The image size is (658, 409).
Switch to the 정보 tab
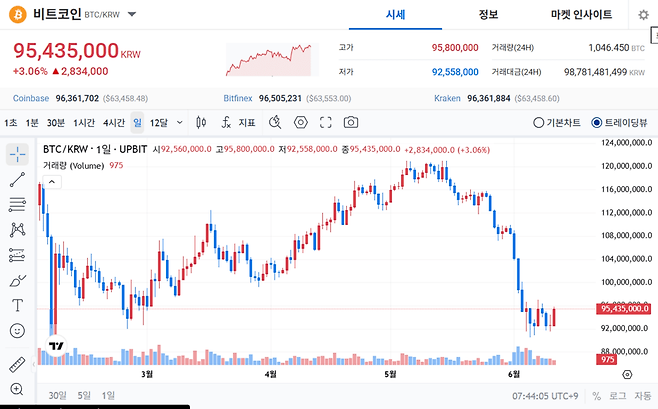(488, 15)
